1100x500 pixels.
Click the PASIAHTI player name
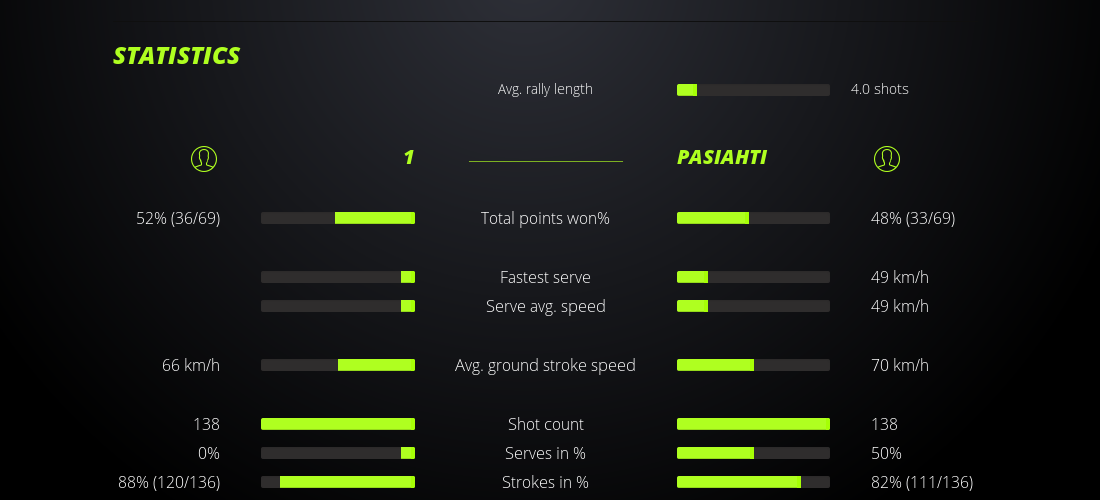click(721, 158)
